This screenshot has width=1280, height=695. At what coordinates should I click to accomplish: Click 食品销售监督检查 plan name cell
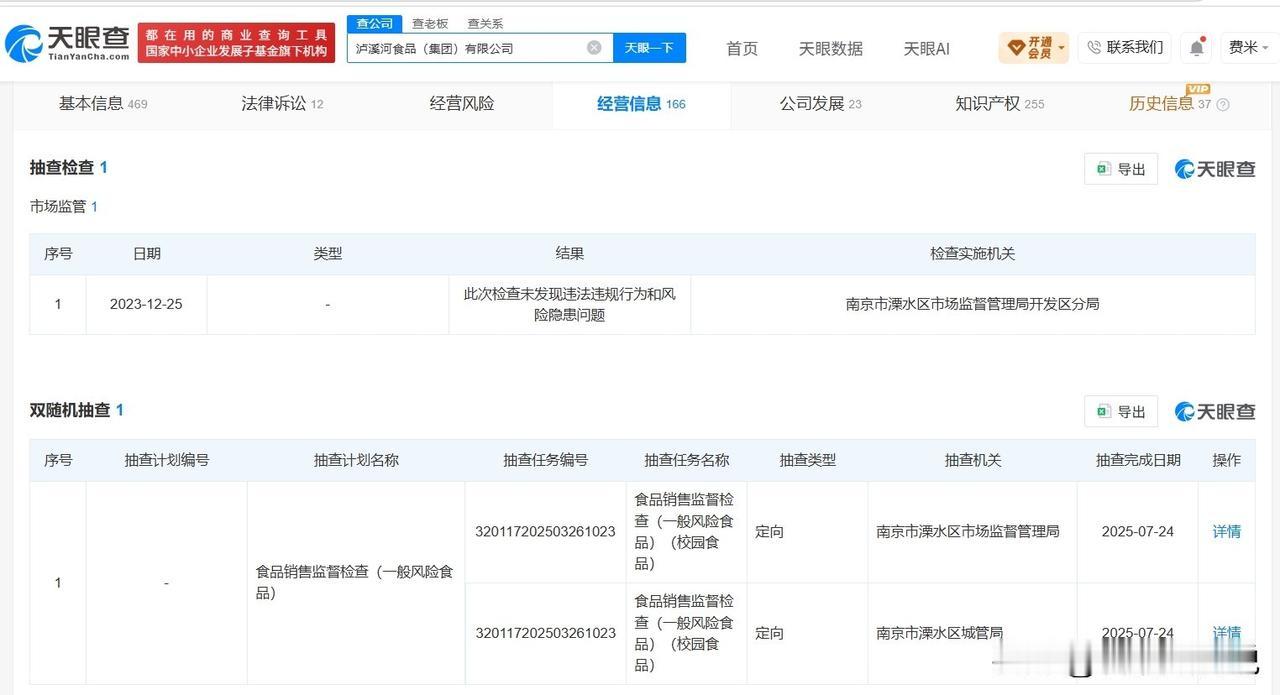[355, 582]
